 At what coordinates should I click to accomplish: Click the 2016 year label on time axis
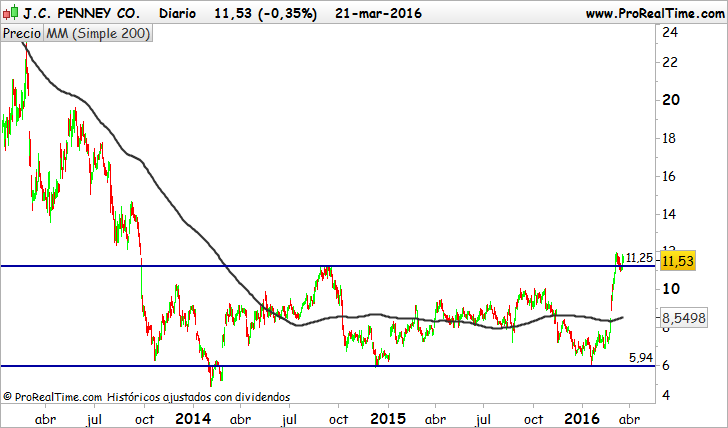582,419
